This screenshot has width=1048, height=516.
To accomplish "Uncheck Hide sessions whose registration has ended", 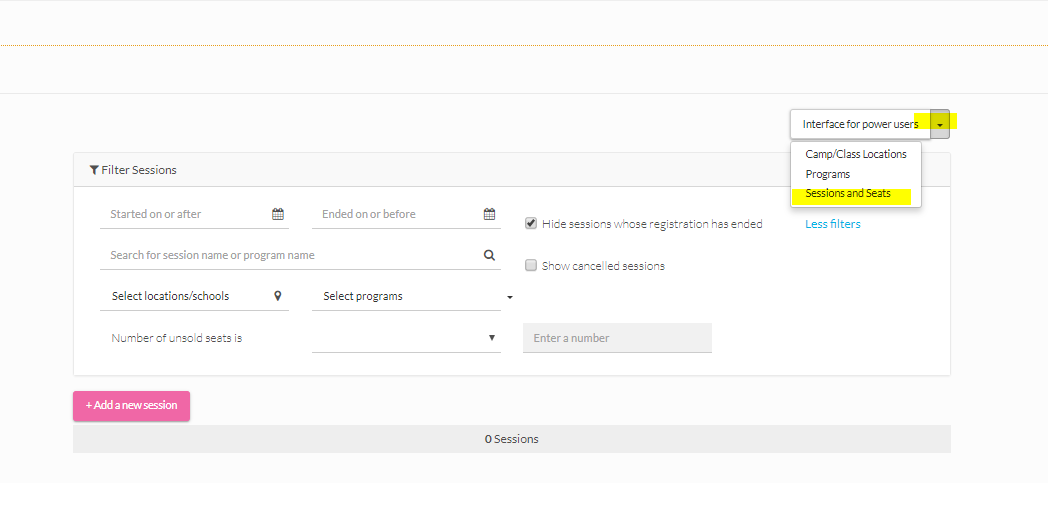I will click(531, 224).
